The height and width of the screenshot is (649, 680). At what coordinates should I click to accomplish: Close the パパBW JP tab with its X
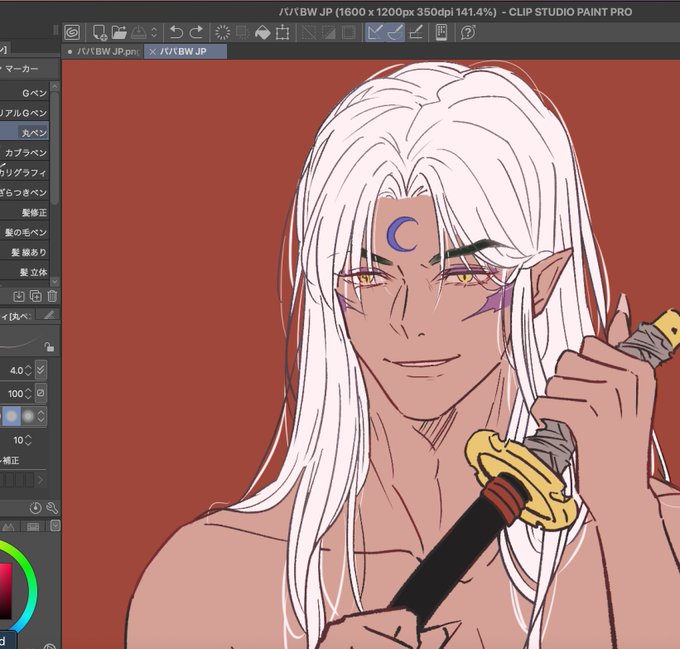[152, 52]
